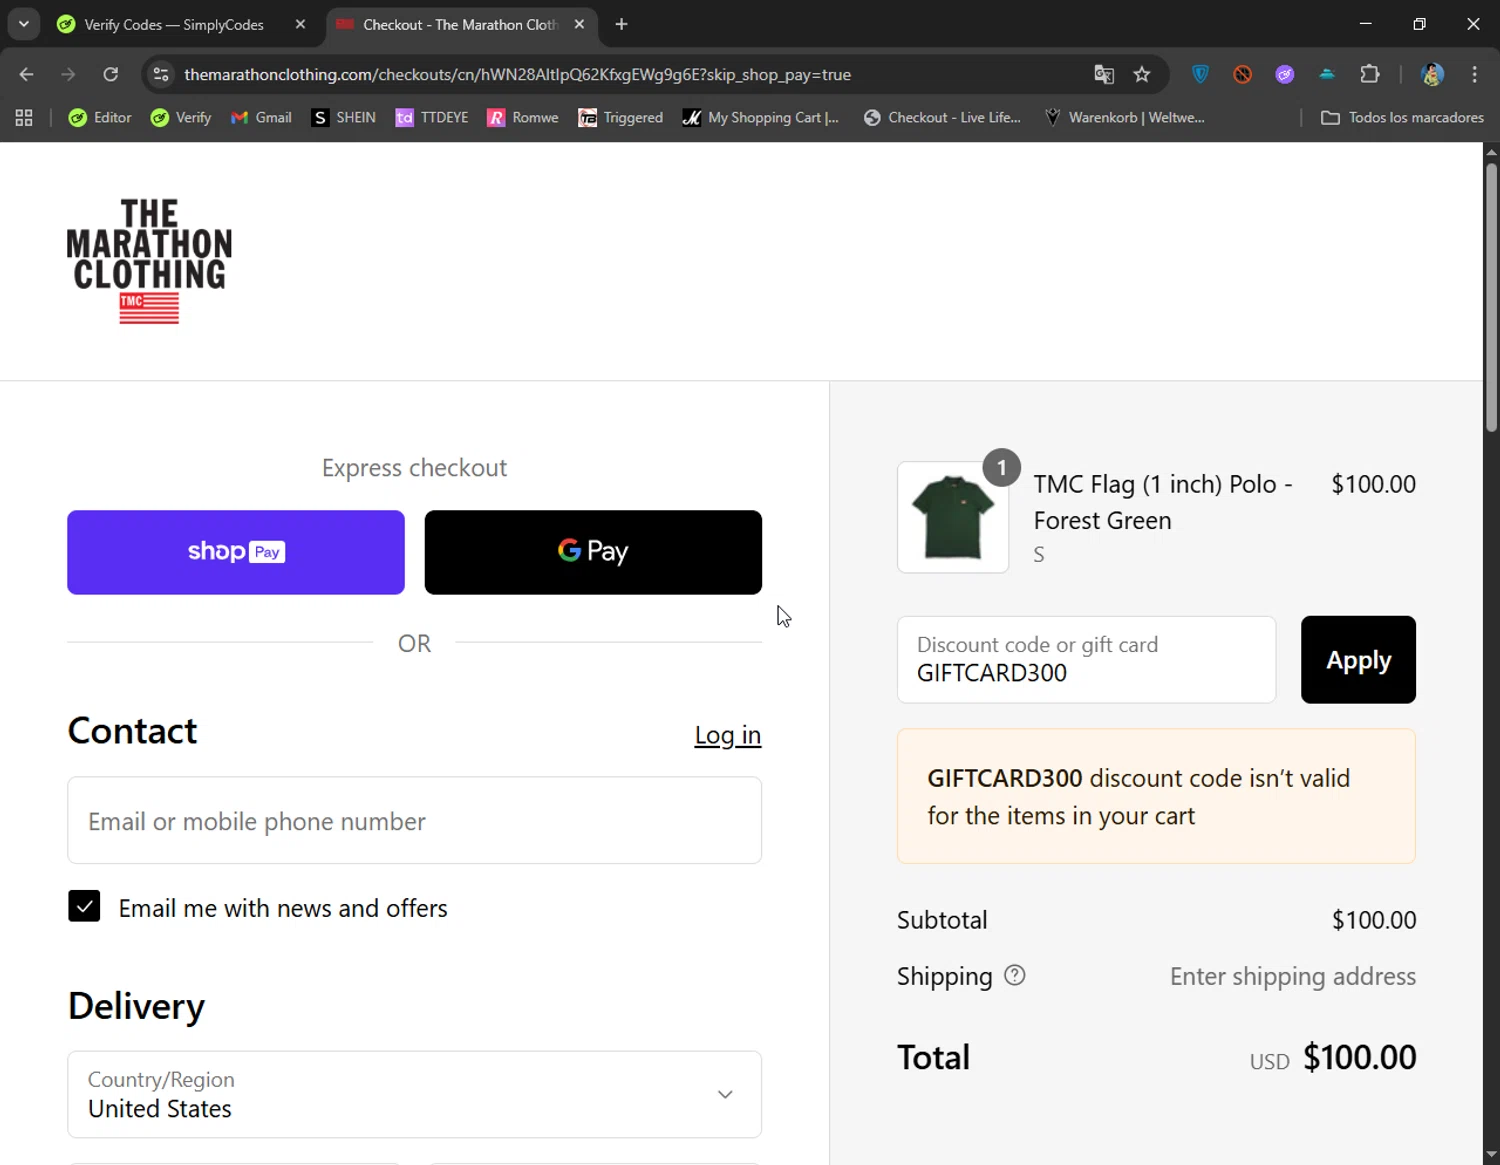
Task: Open the SHEIN bookmark
Action: click(344, 117)
